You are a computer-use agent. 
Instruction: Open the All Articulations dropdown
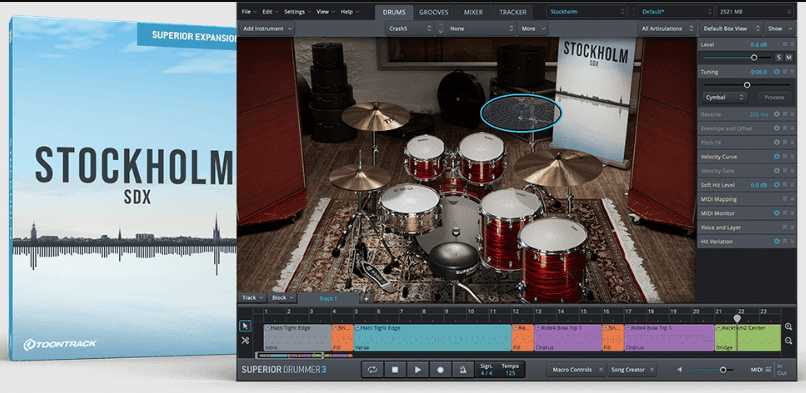click(667, 29)
